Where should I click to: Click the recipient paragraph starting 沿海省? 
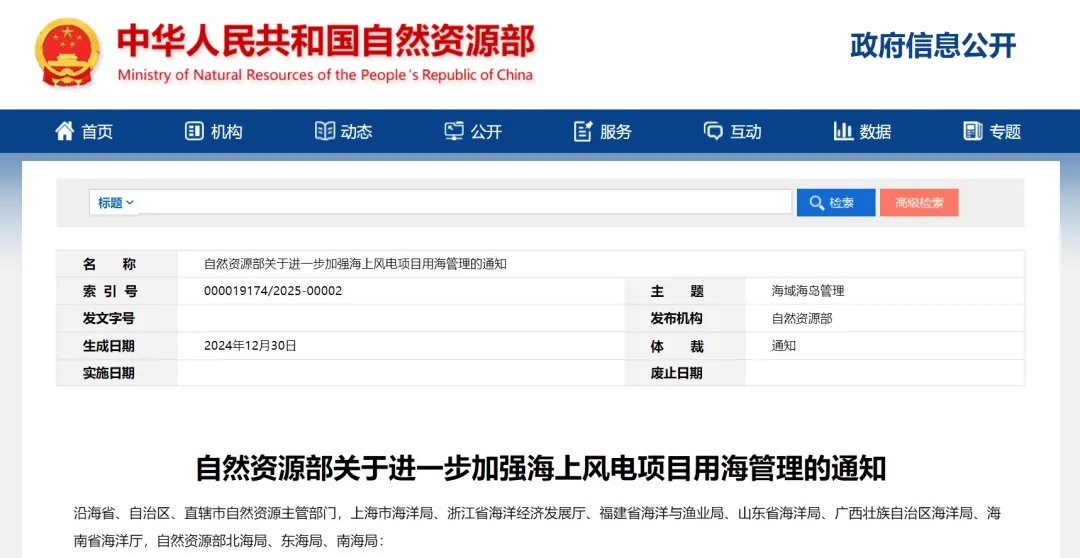537,527
